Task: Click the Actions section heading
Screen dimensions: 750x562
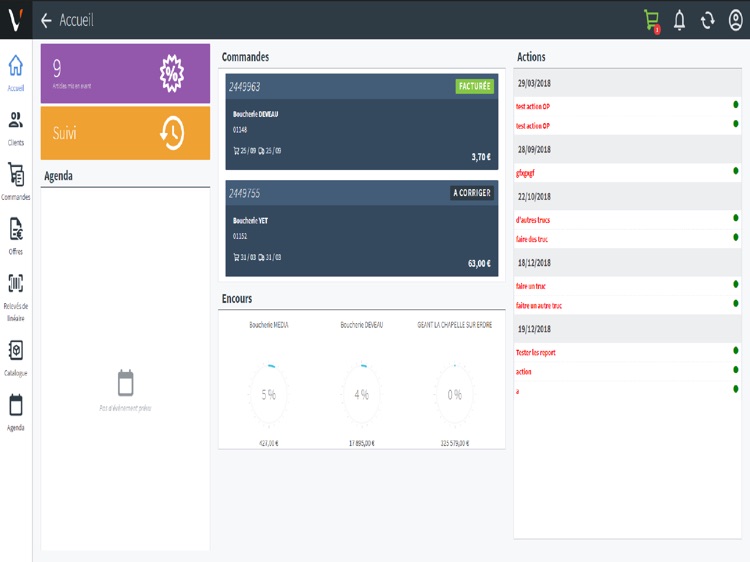Action: click(x=531, y=57)
